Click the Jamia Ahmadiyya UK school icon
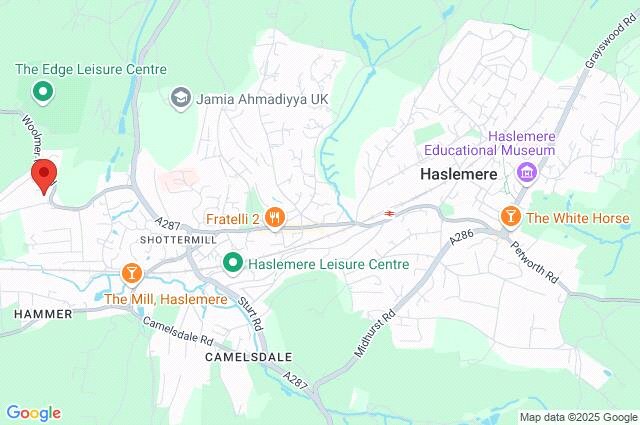This screenshot has width=640, height=425. [x=180, y=99]
